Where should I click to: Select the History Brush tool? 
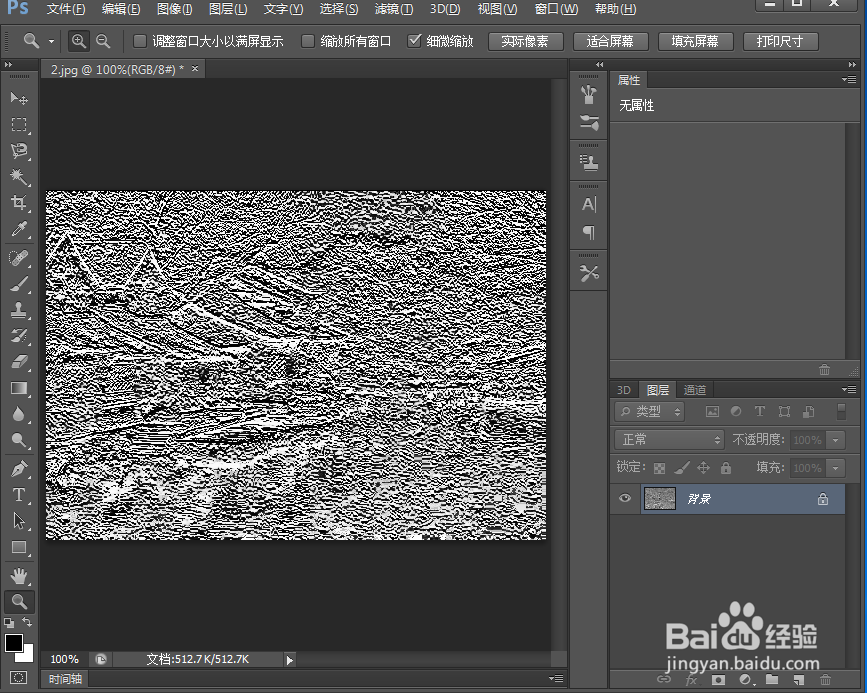(x=19, y=336)
